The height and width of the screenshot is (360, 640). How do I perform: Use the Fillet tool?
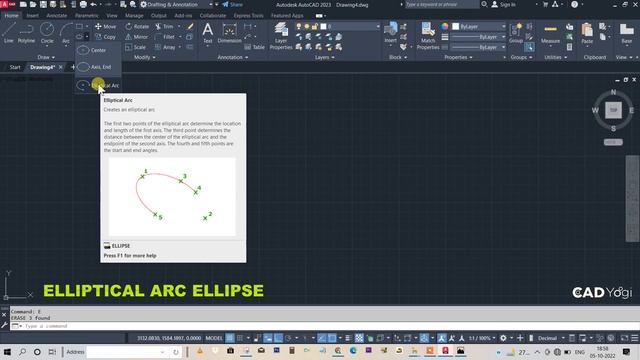[164, 37]
